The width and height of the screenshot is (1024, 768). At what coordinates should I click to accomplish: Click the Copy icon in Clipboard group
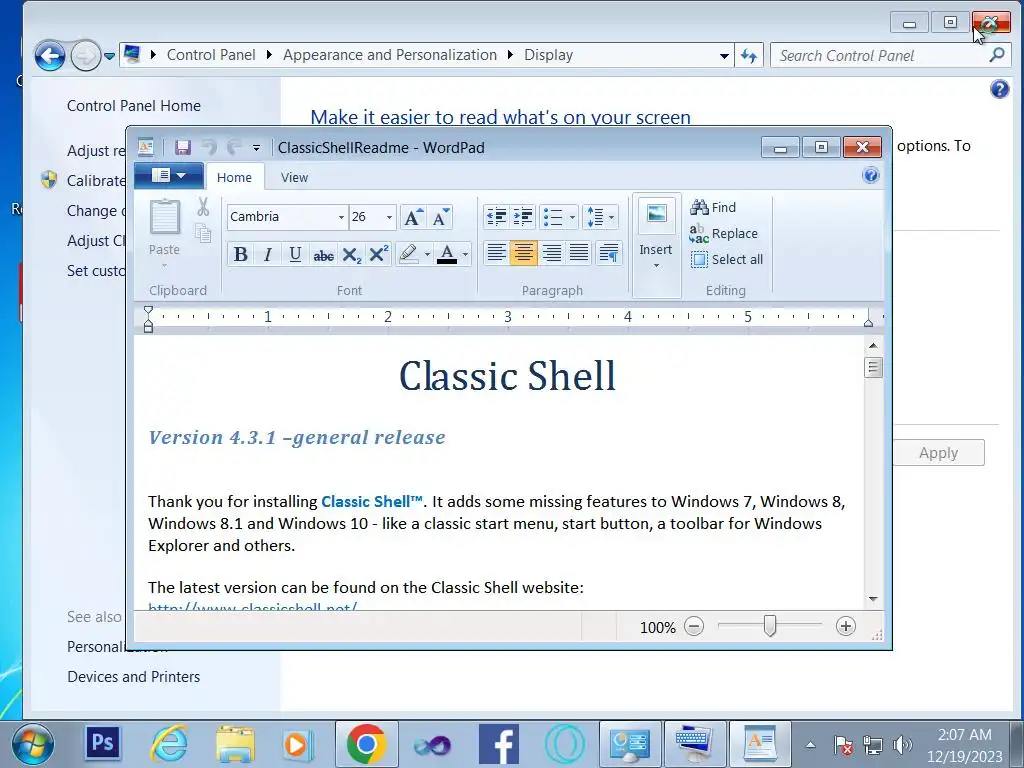point(203,233)
